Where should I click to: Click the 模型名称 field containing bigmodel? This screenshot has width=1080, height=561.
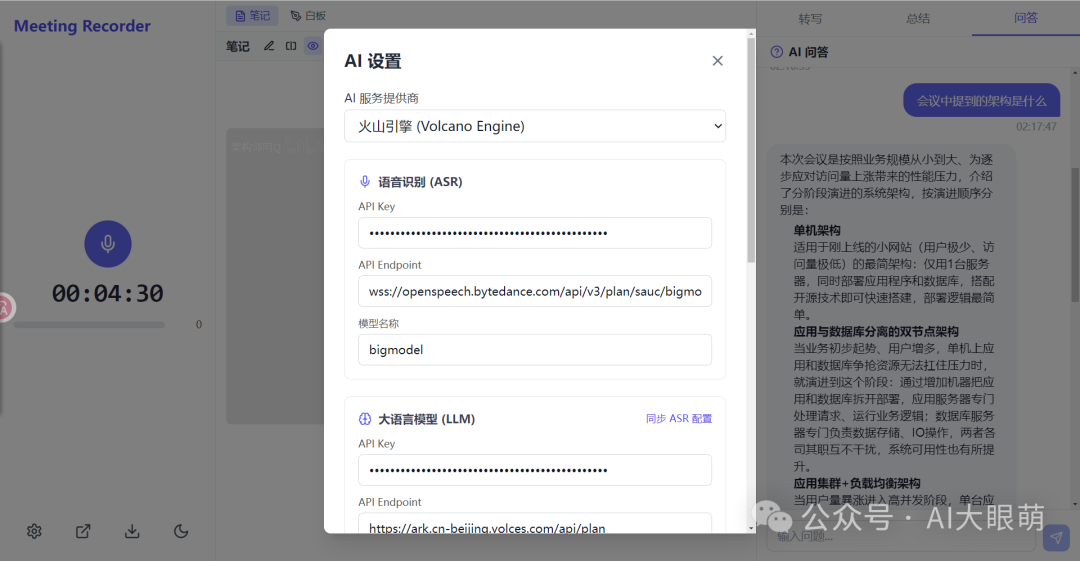click(x=535, y=350)
